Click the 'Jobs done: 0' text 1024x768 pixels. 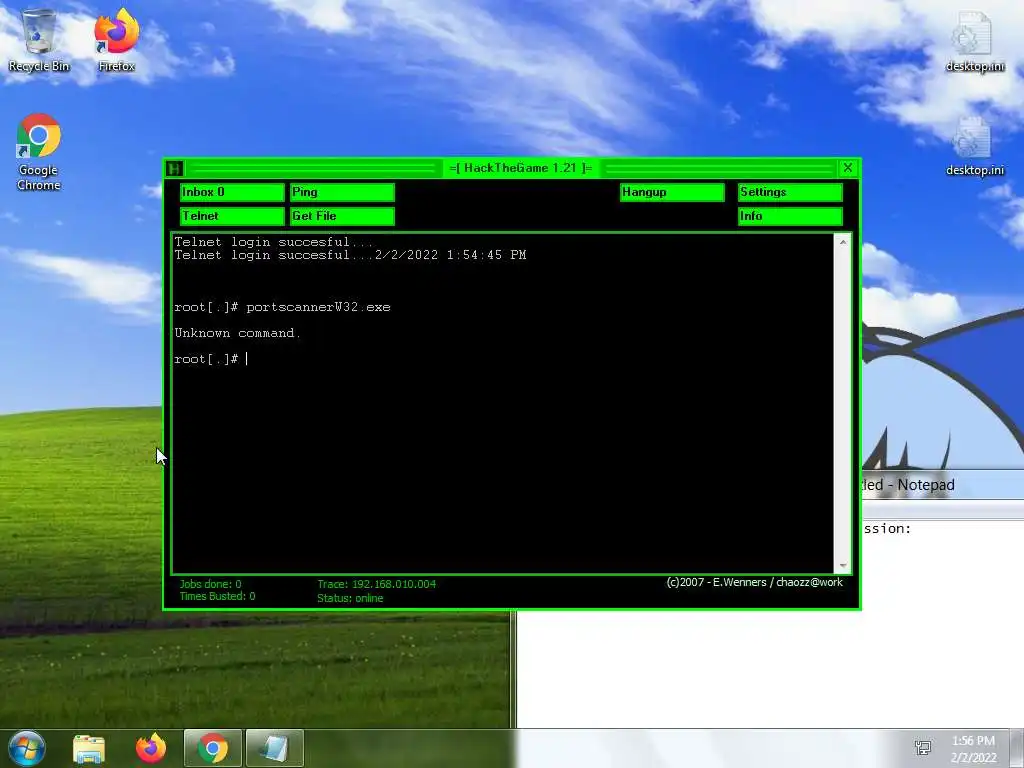pyautogui.click(x=210, y=584)
